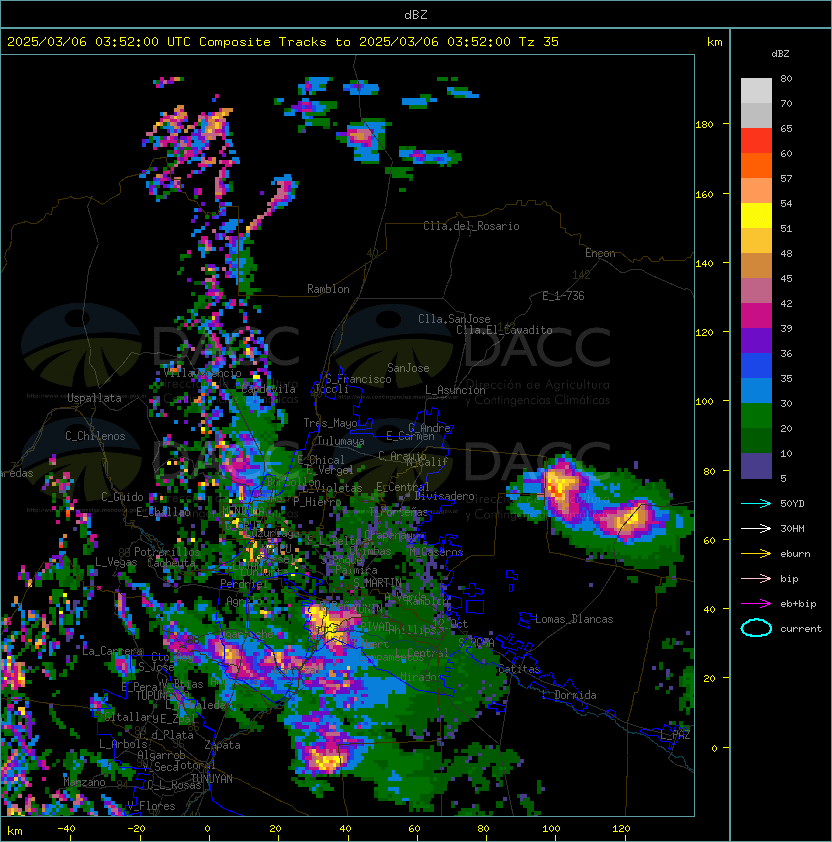
Task: Click the 'L_Dormida' map label
Action: 569,695
